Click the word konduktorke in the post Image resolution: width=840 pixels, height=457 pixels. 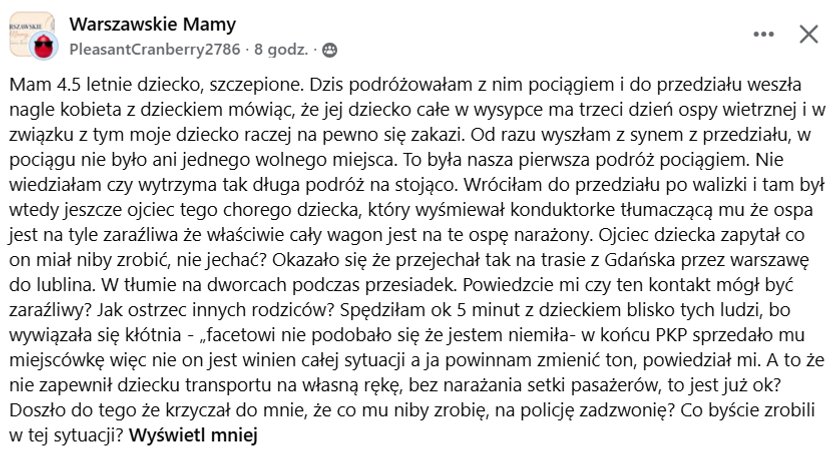coord(562,209)
